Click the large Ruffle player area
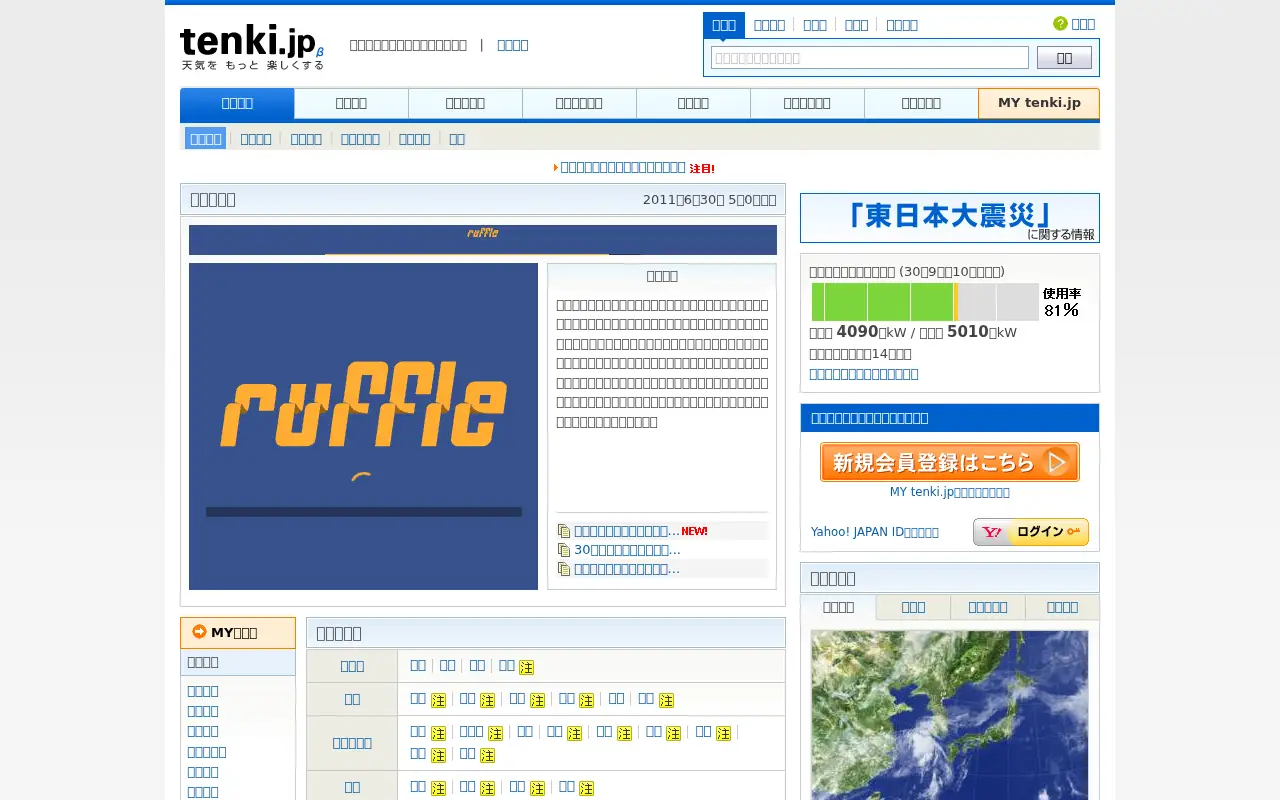 point(363,426)
